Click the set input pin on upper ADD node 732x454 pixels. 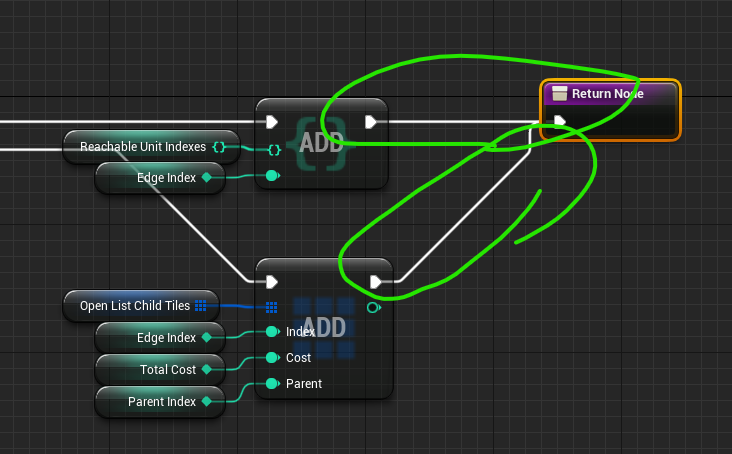(x=274, y=150)
